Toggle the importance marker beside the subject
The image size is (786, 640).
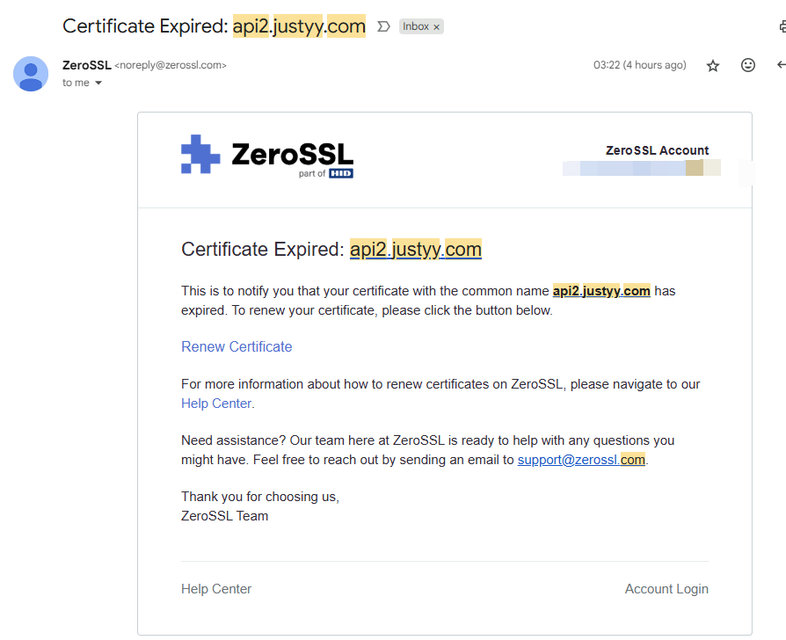click(x=383, y=27)
